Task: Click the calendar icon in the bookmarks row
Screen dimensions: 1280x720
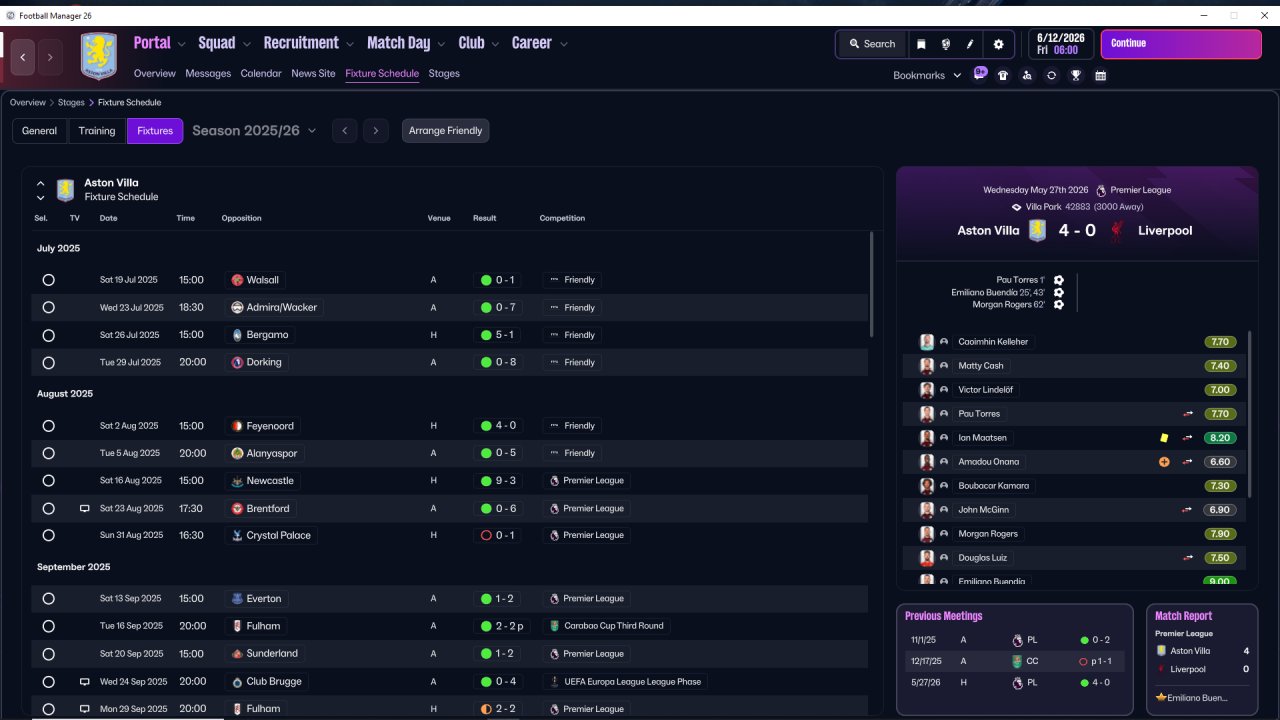Action: (x=1100, y=75)
